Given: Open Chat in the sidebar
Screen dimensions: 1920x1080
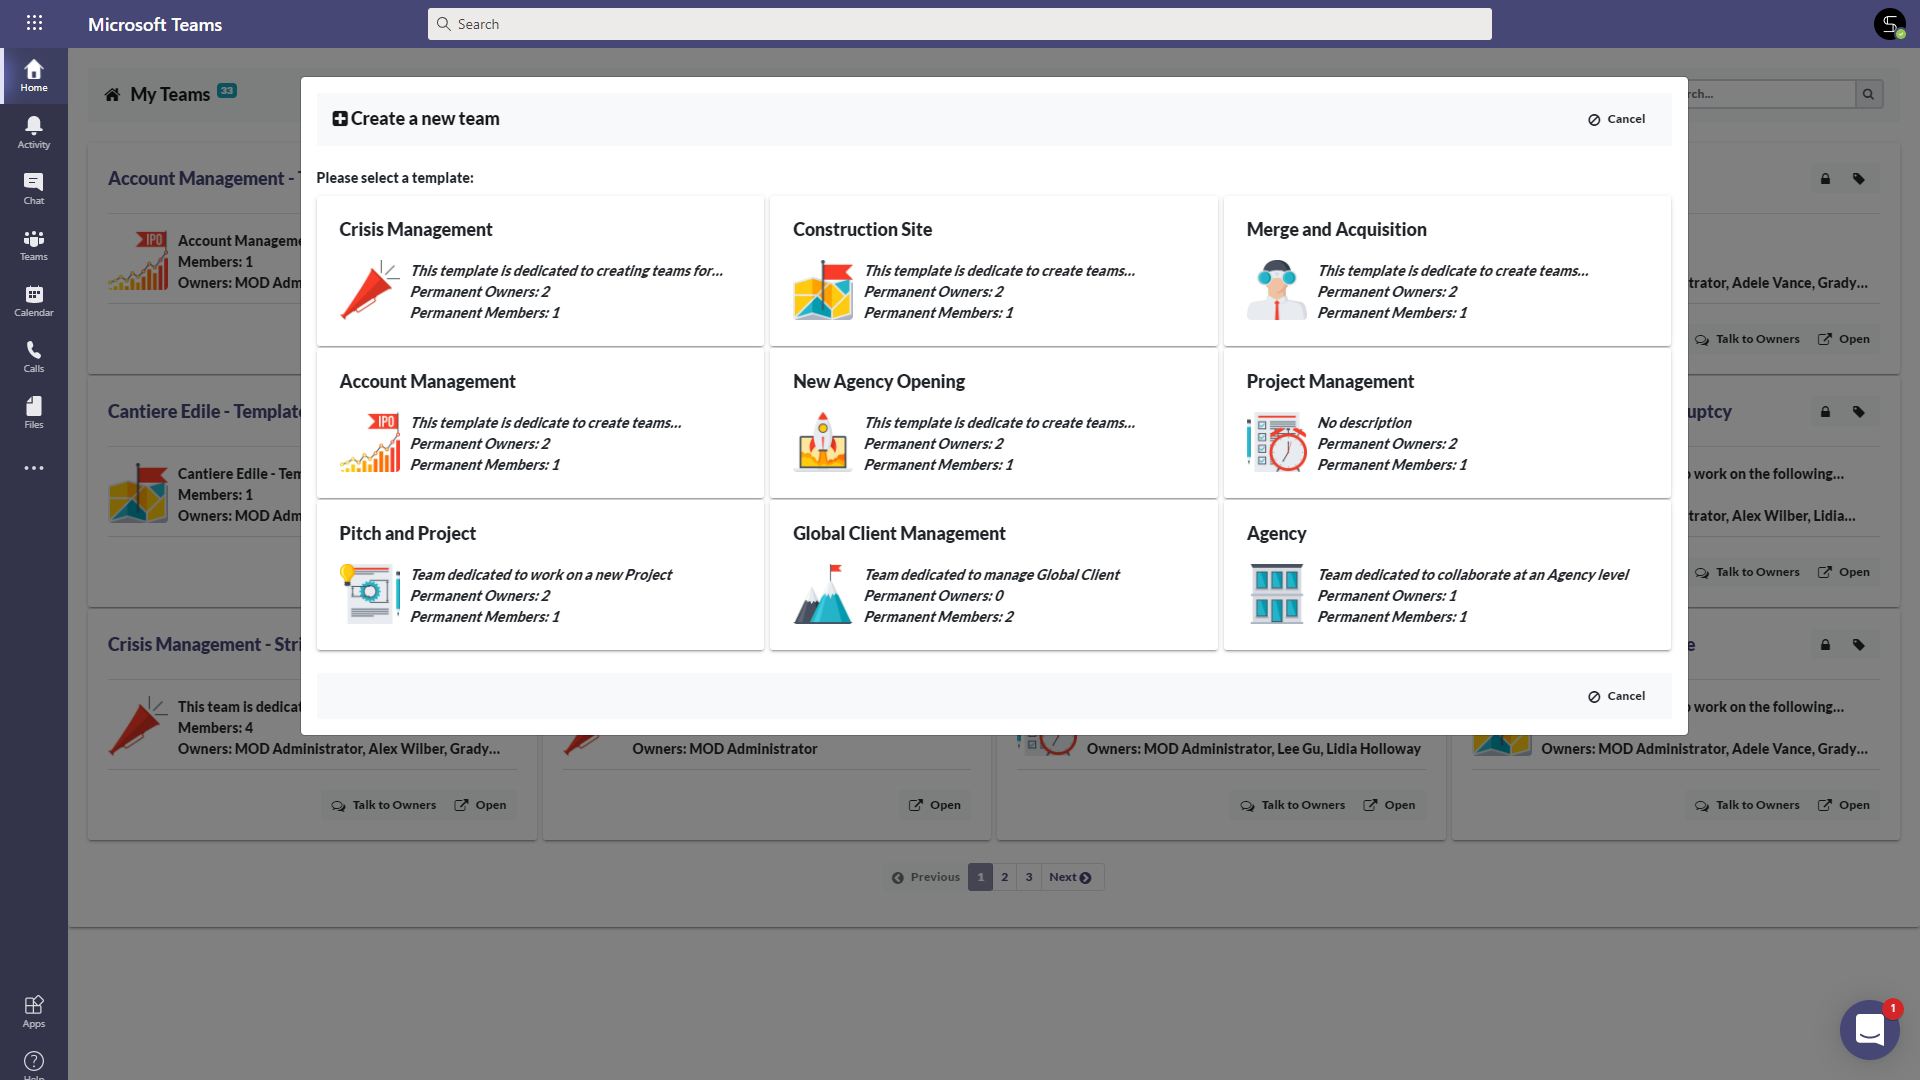Looking at the screenshot, I should (x=34, y=187).
